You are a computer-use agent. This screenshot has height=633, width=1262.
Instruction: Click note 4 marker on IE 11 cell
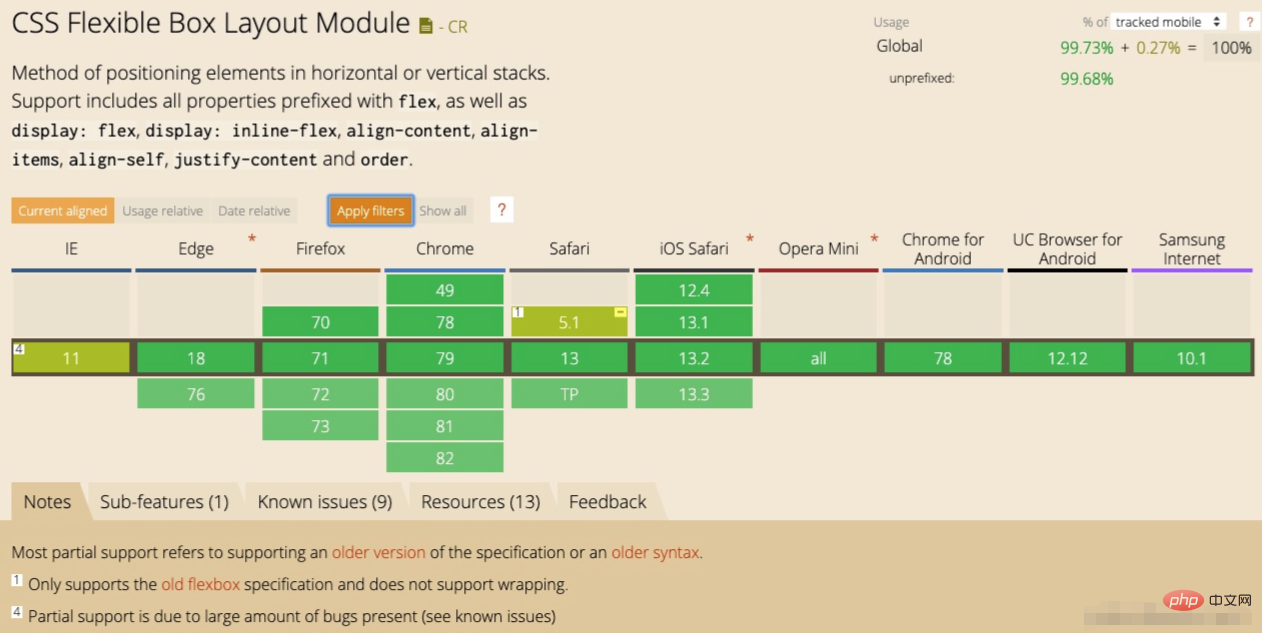tap(19, 349)
